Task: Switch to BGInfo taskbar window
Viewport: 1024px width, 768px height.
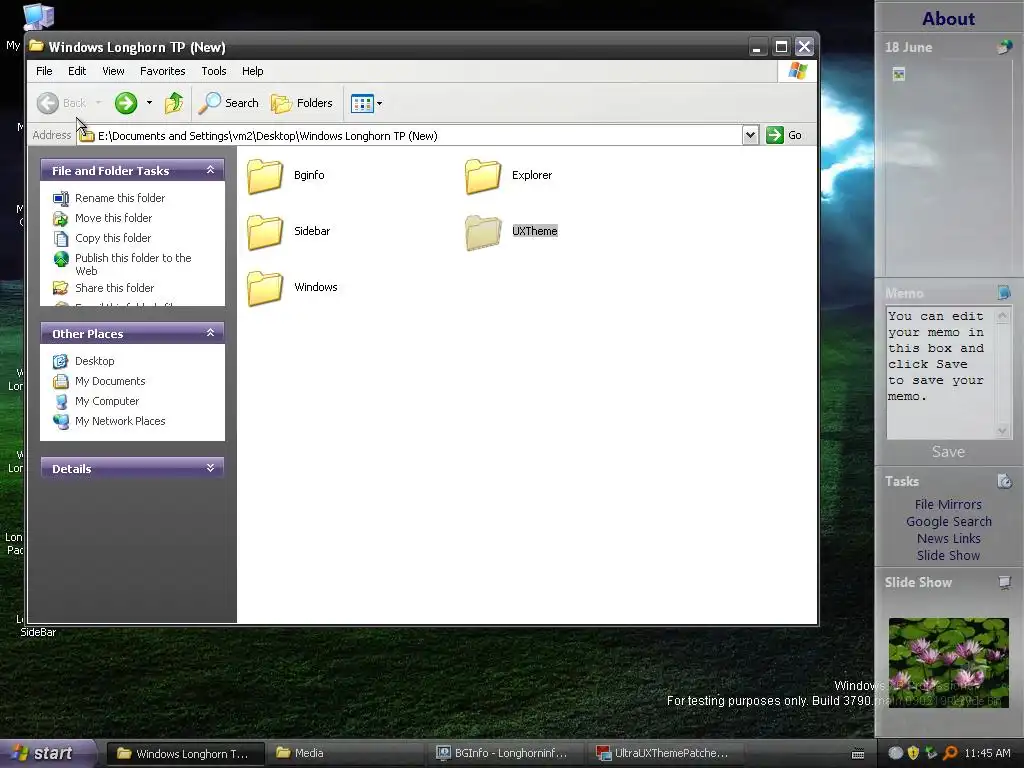Action: click(506, 753)
